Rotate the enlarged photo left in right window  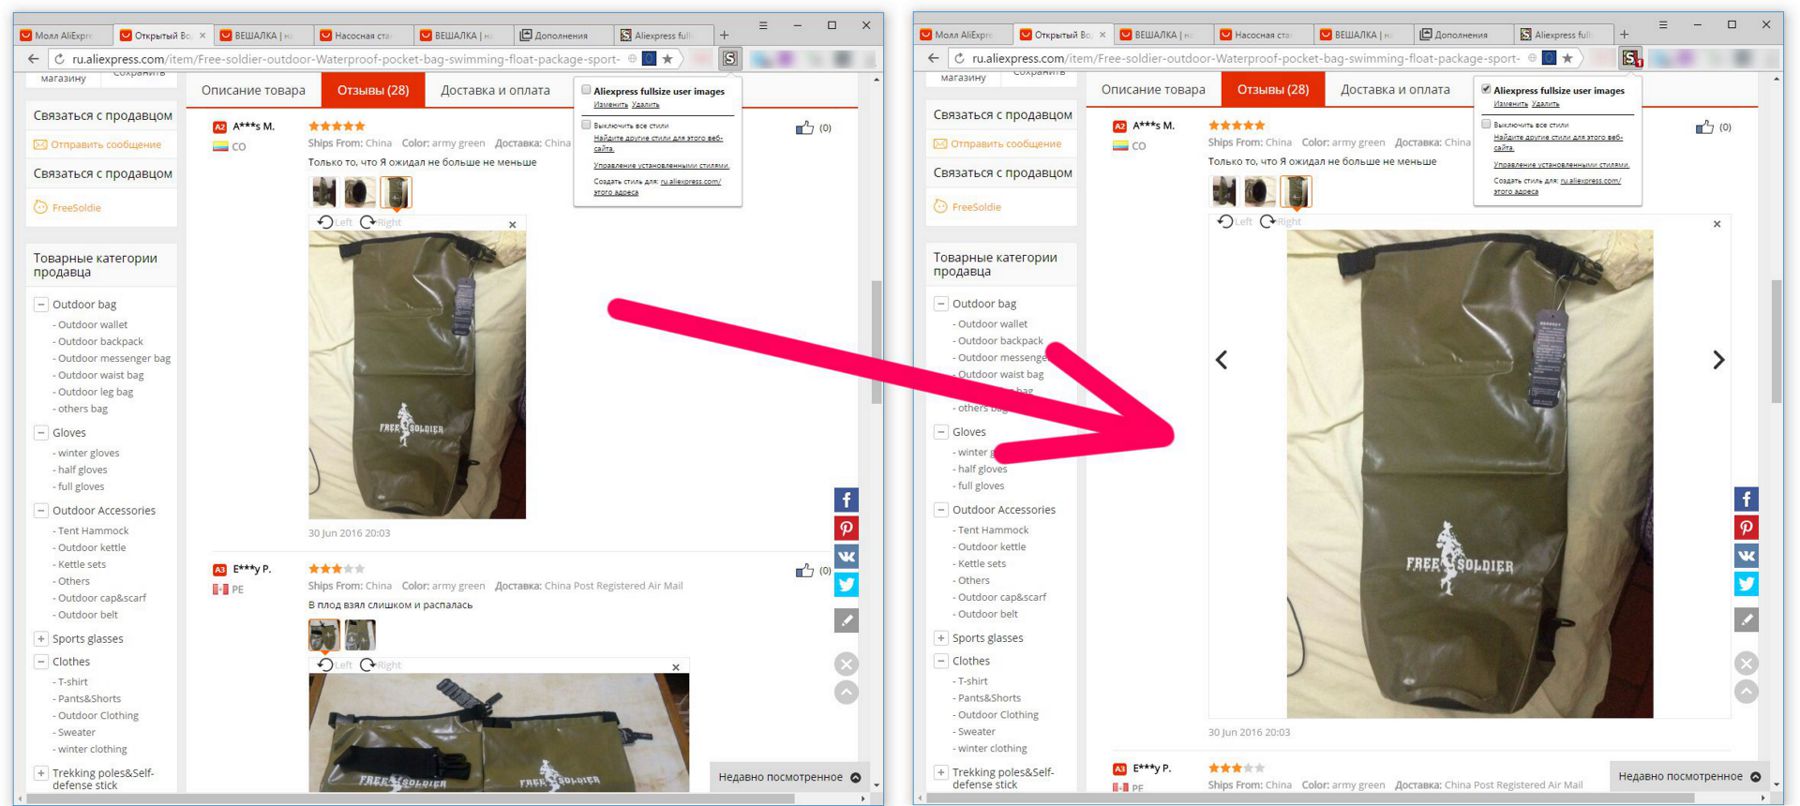pyautogui.click(x=1234, y=221)
